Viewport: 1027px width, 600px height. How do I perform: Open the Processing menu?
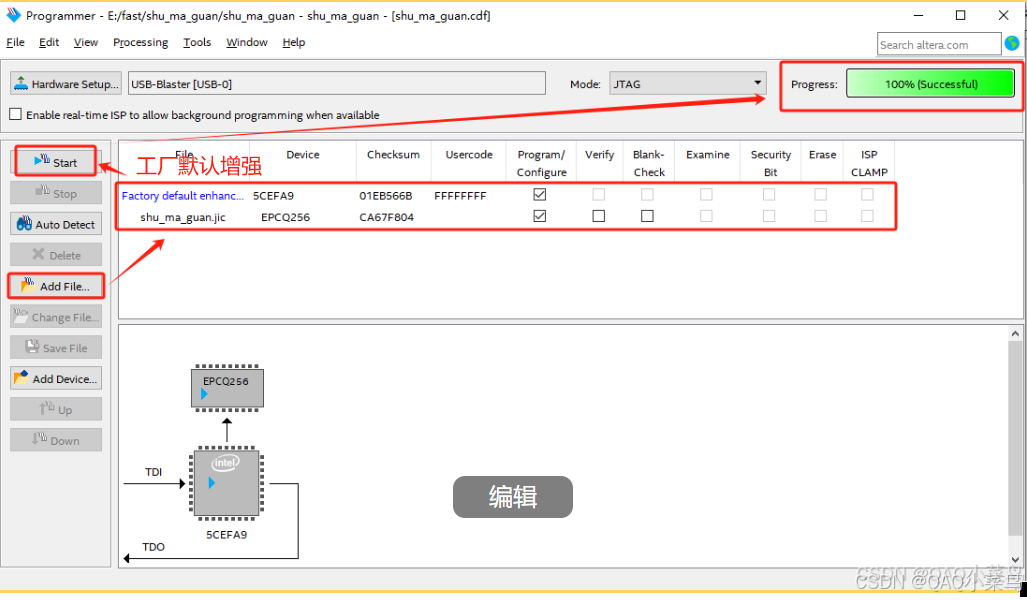pos(140,42)
